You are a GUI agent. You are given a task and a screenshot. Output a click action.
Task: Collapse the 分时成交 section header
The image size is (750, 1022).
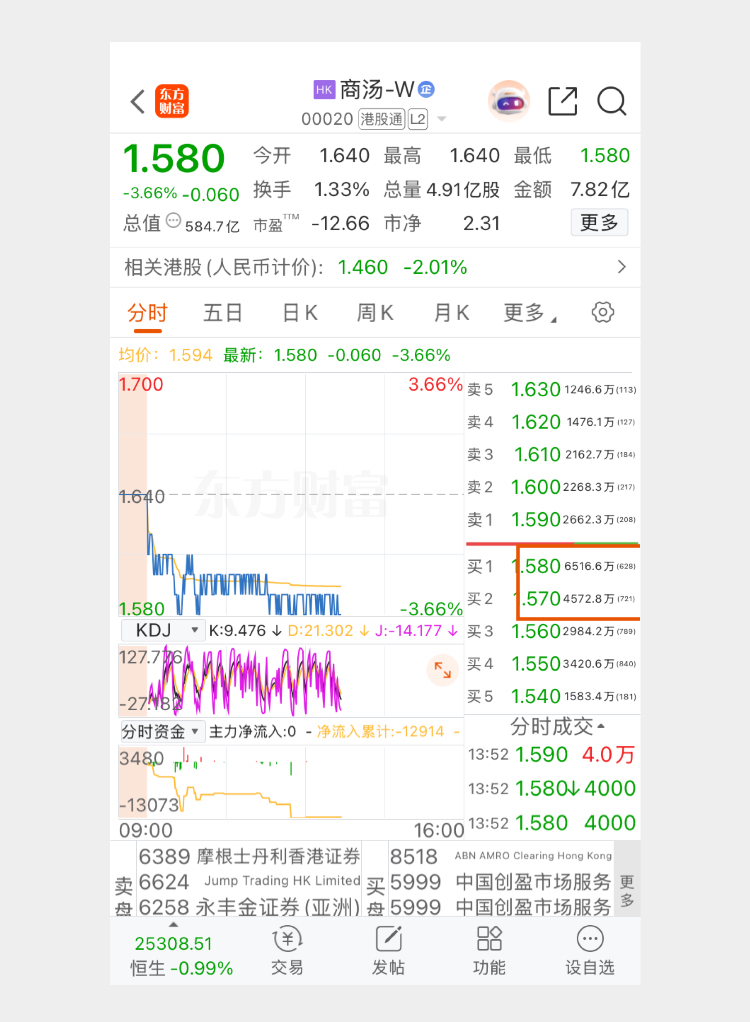pyautogui.click(x=557, y=726)
